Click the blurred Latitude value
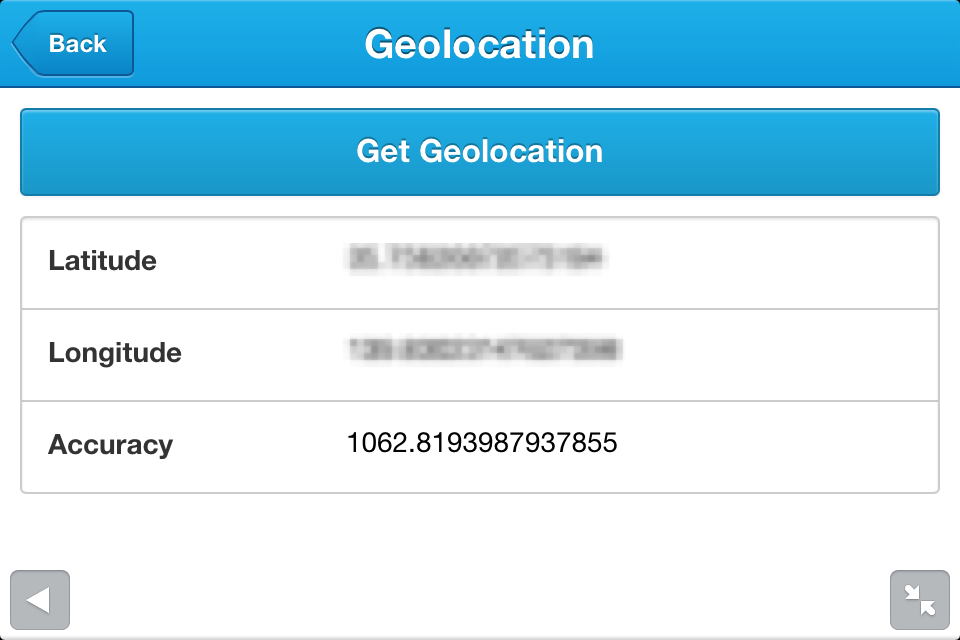960x640 pixels. (476, 260)
